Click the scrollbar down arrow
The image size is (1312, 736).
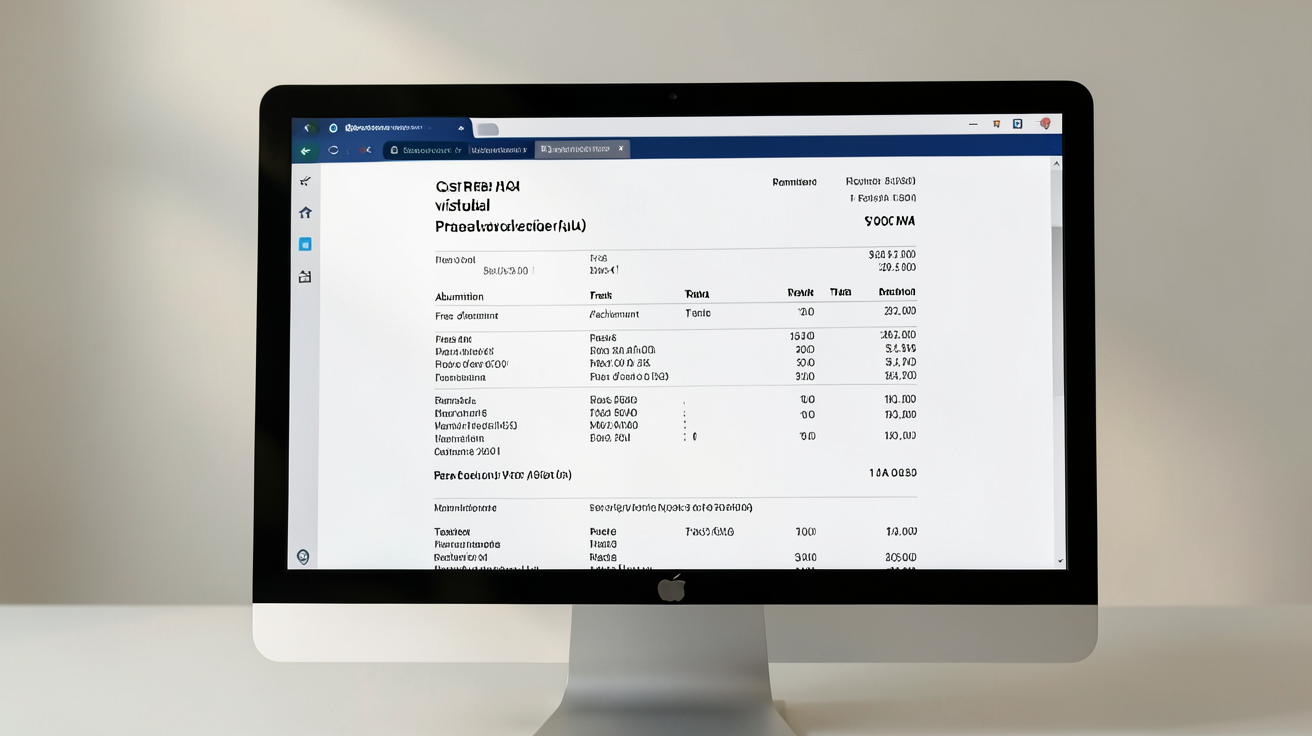[1060, 561]
